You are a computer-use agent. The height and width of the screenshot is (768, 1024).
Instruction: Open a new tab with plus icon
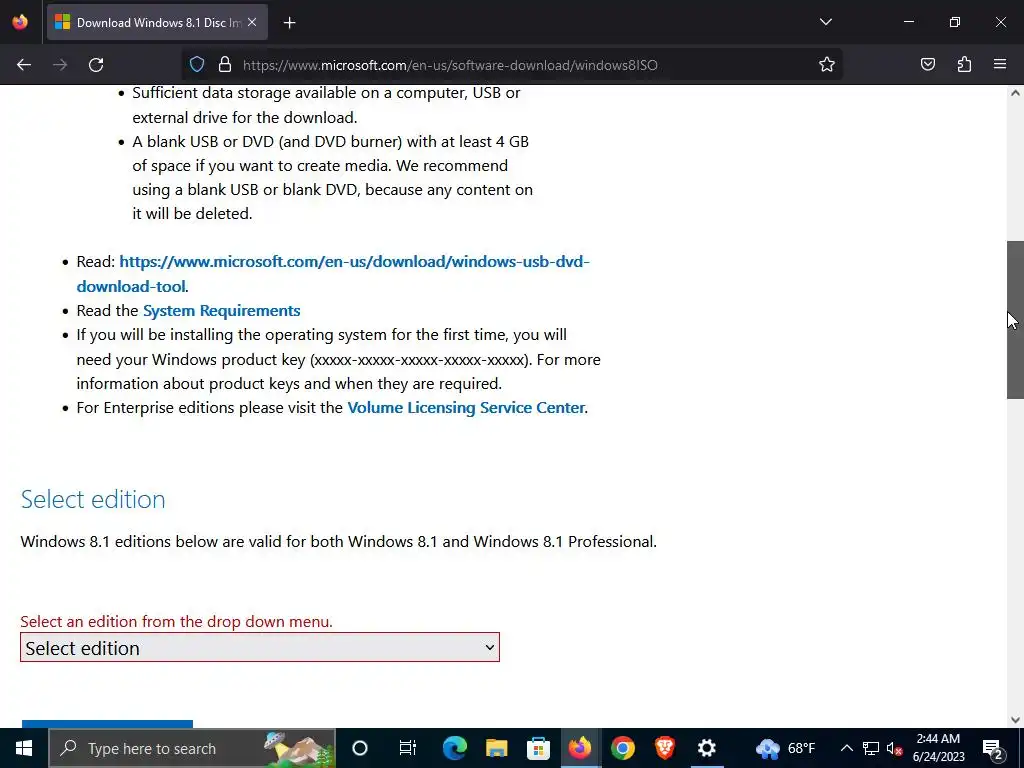click(289, 23)
